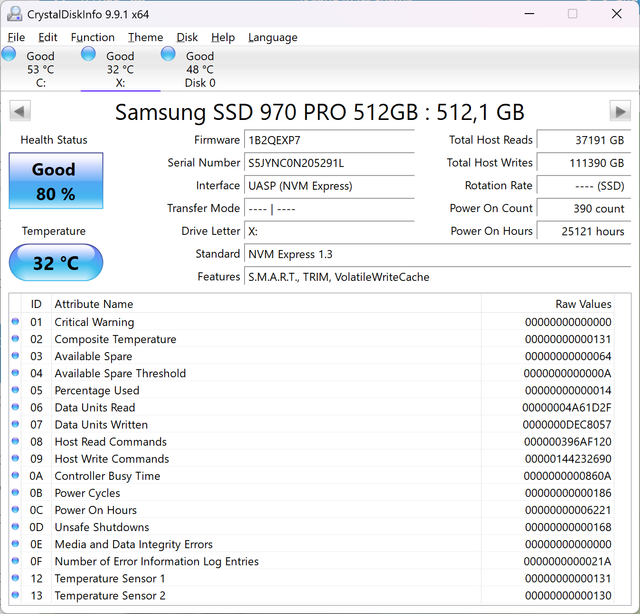
Task: Click the blue status orb for X: drive
Action: (x=89, y=54)
